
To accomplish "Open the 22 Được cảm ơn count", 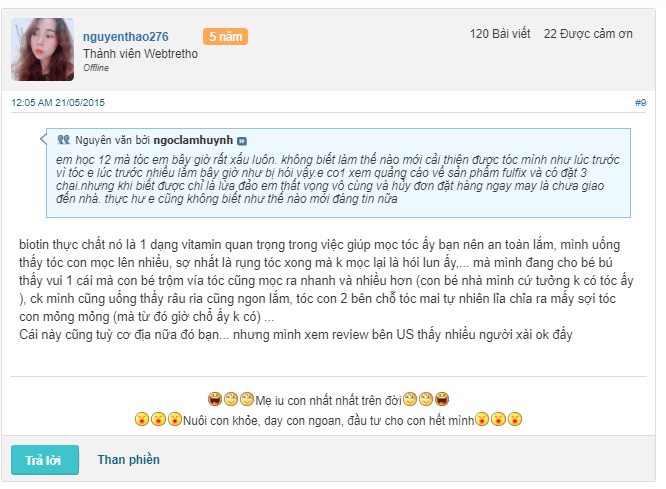I will (x=588, y=34).
